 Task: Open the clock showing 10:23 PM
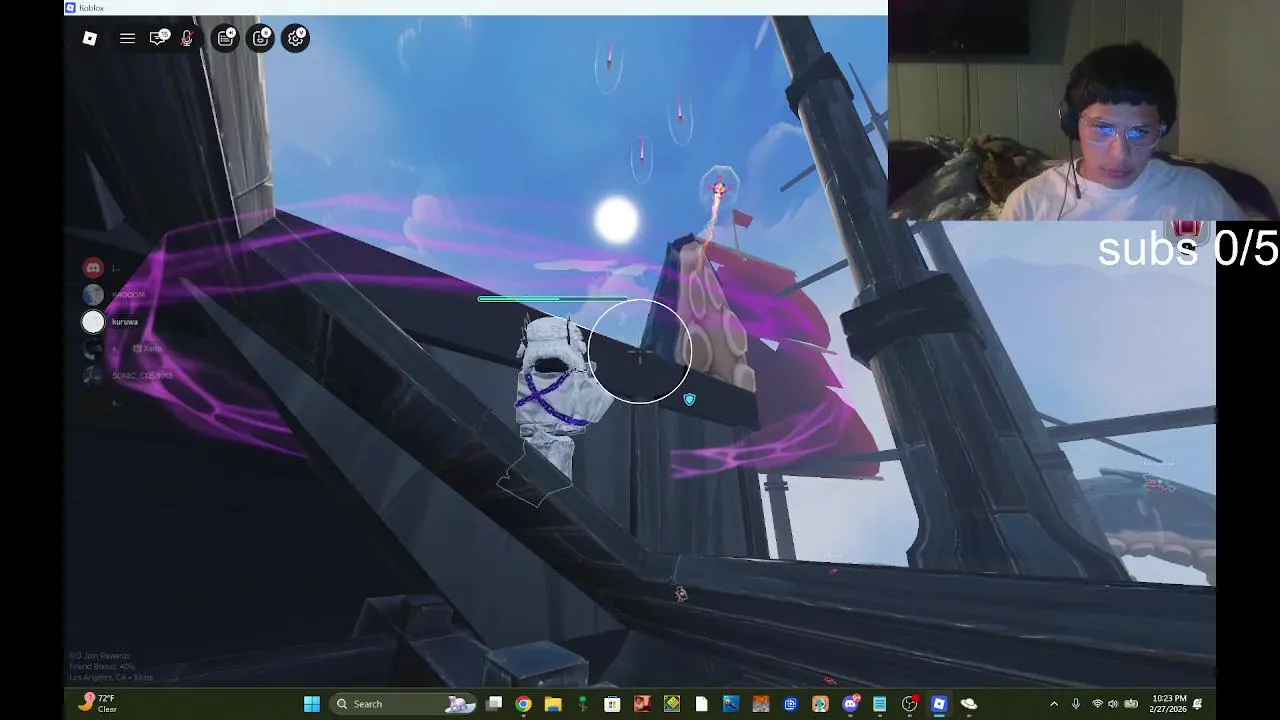1168,704
